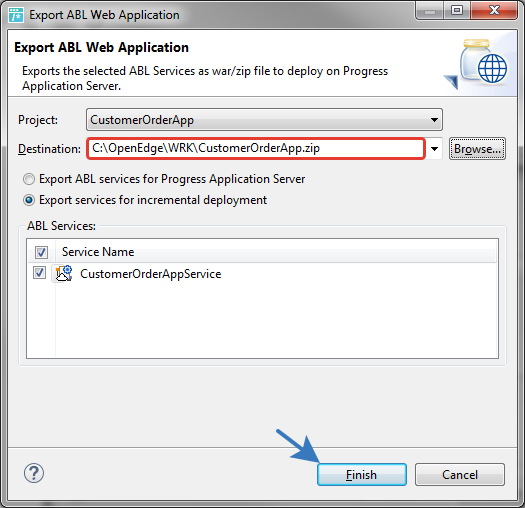
Task: Click the Browse button
Action: pyautogui.click(x=477, y=149)
